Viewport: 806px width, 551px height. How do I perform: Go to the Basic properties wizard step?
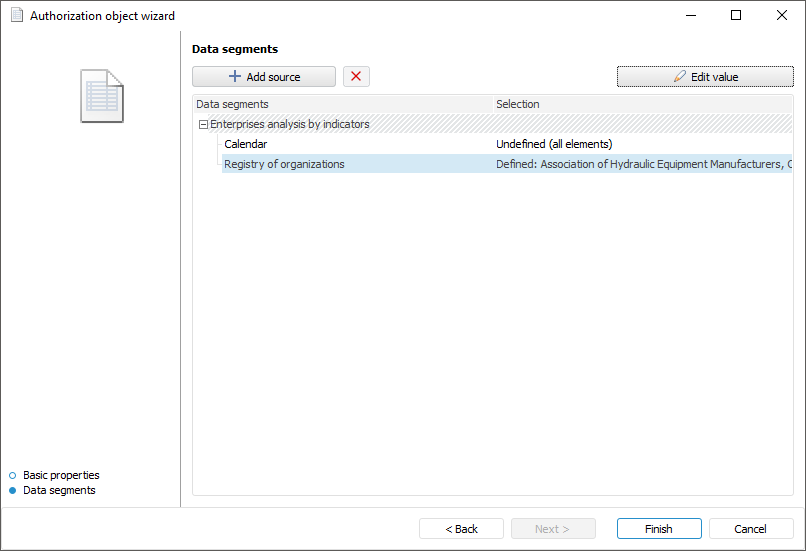tap(61, 475)
